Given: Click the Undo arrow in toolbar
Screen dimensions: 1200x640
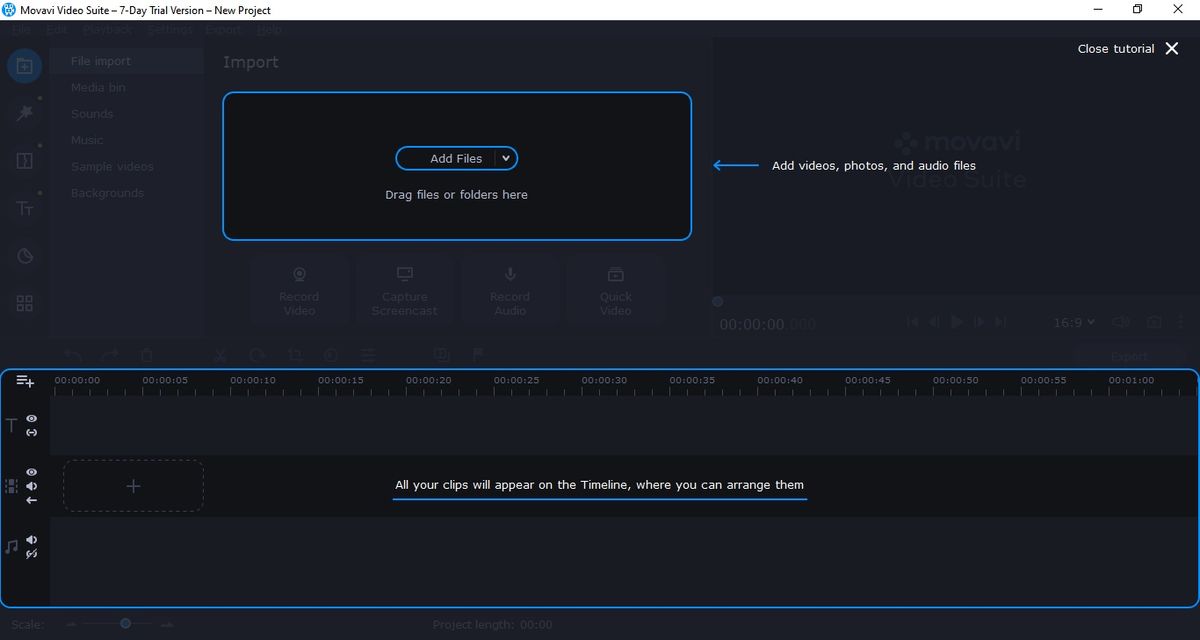Looking at the screenshot, I should (73, 355).
